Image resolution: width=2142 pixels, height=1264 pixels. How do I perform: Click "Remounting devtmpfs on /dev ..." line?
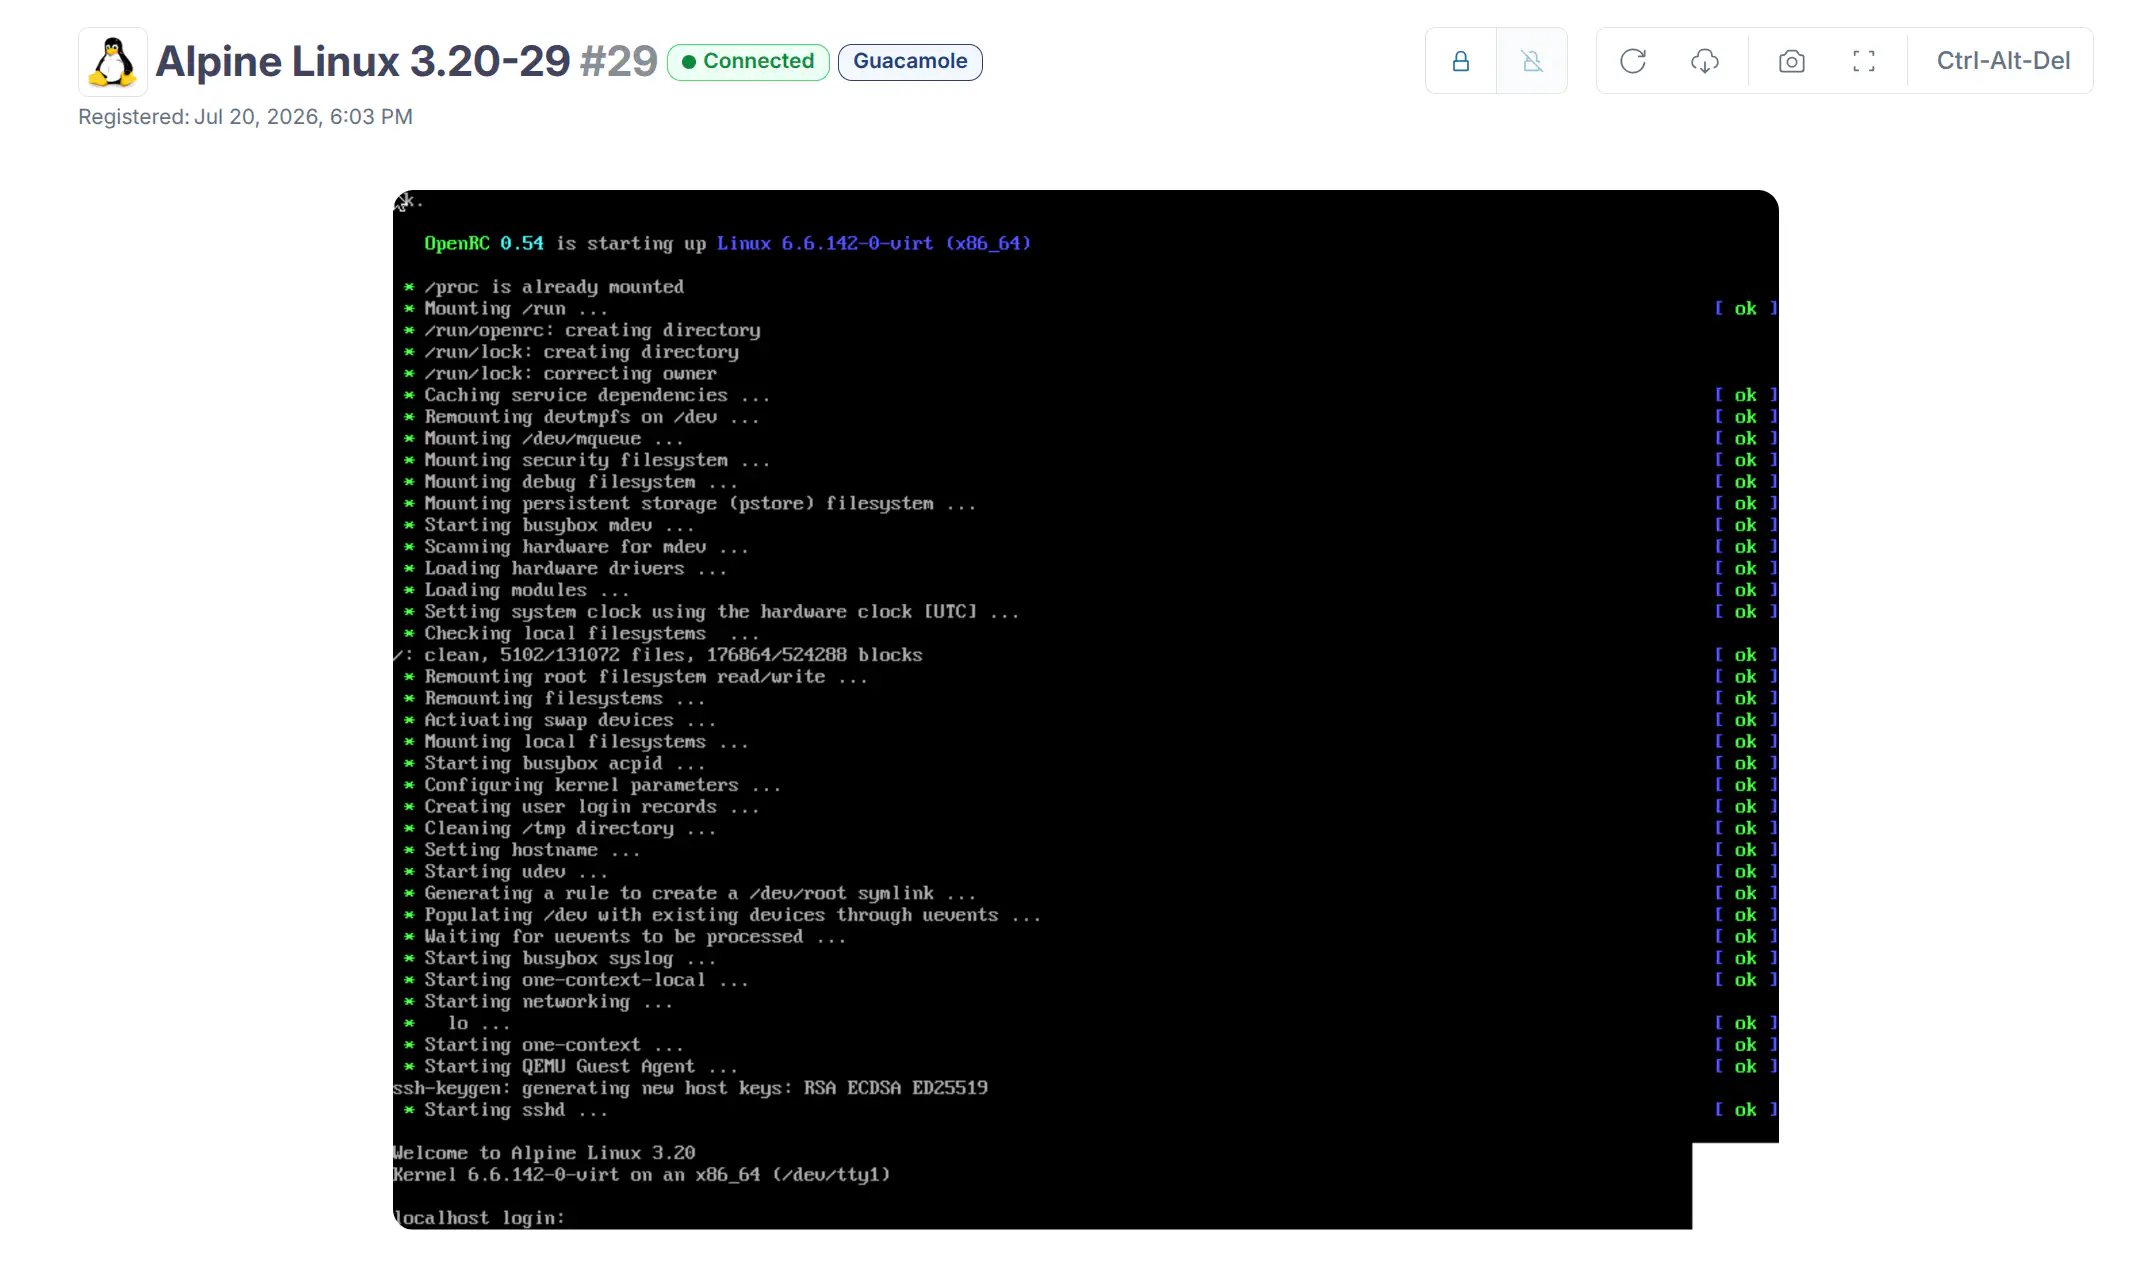pos(592,417)
